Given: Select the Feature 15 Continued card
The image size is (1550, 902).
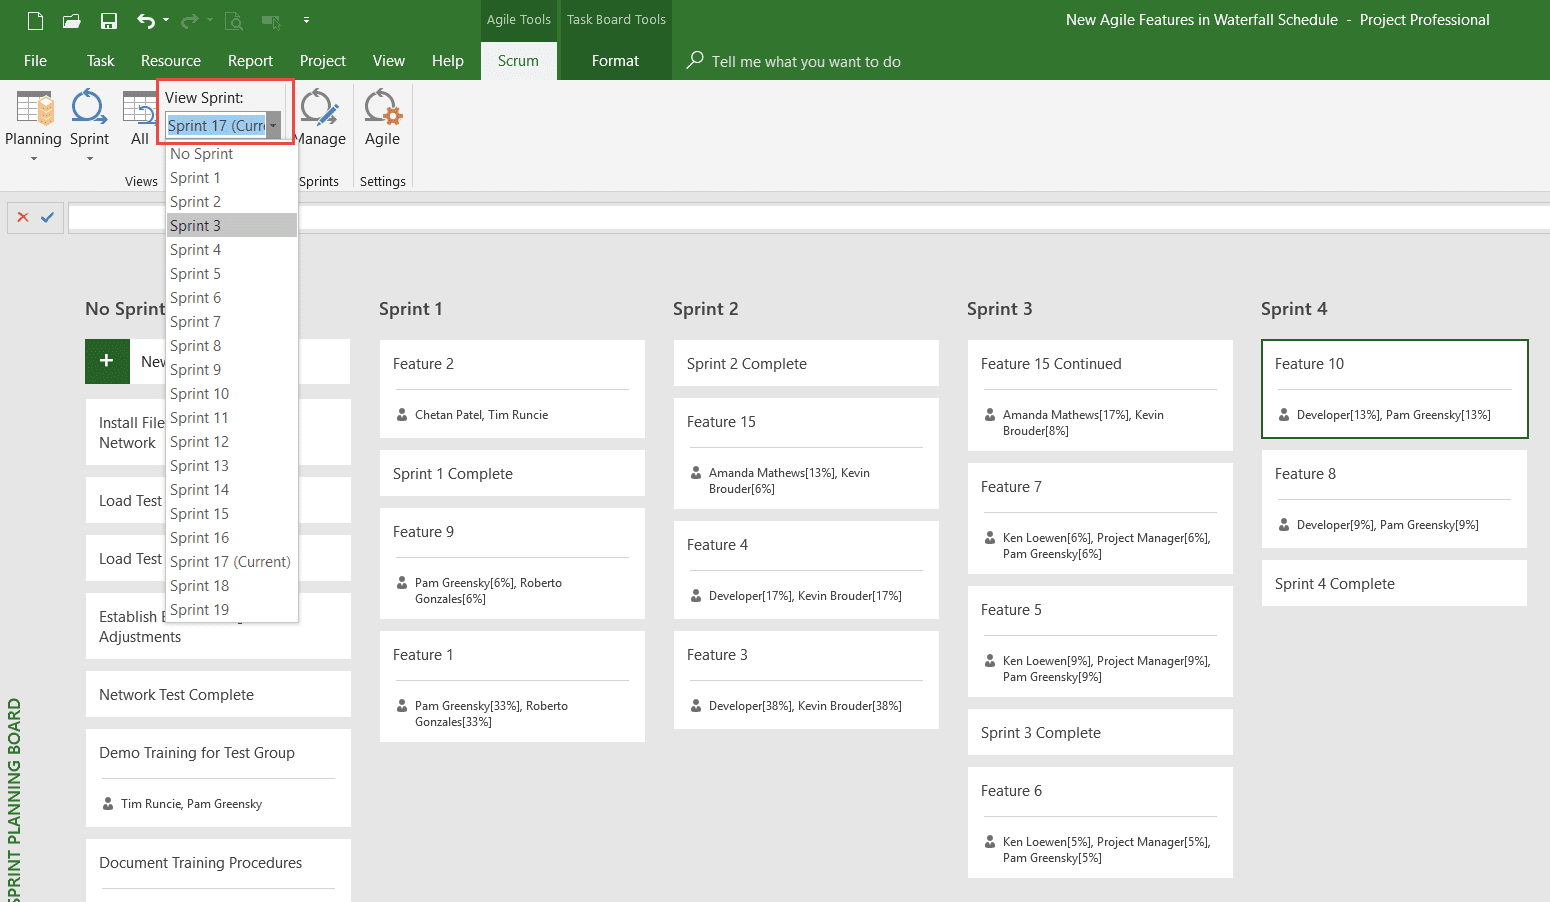Looking at the screenshot, I should point(1100,395).
